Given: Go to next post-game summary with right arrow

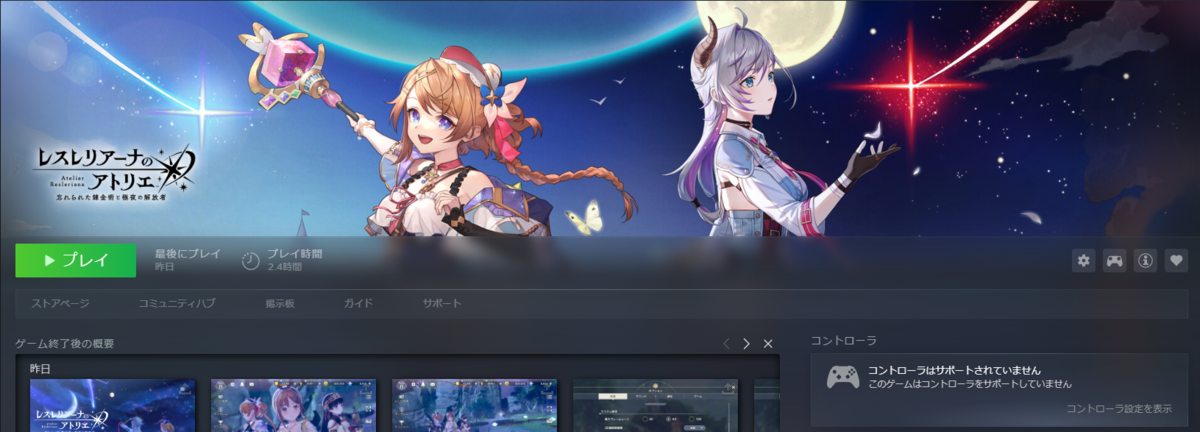Looking at the screenshot, I should point(746,343).
